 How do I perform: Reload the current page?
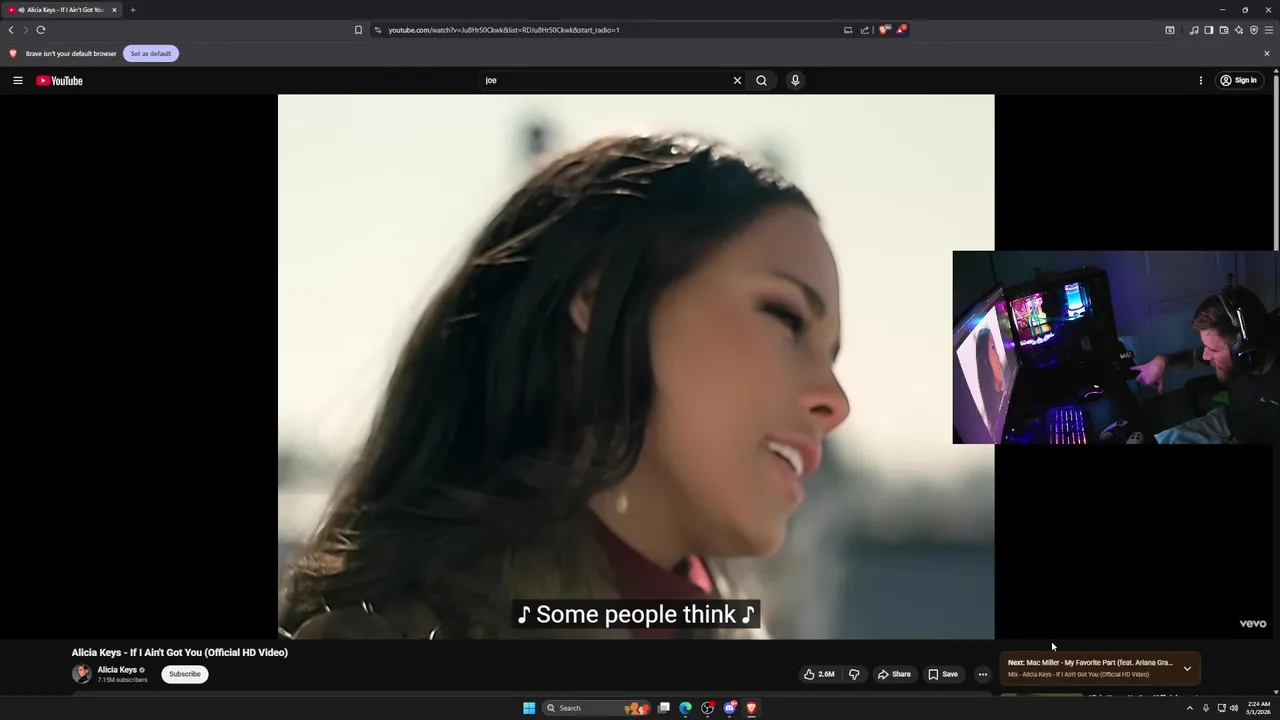point(41,30)
